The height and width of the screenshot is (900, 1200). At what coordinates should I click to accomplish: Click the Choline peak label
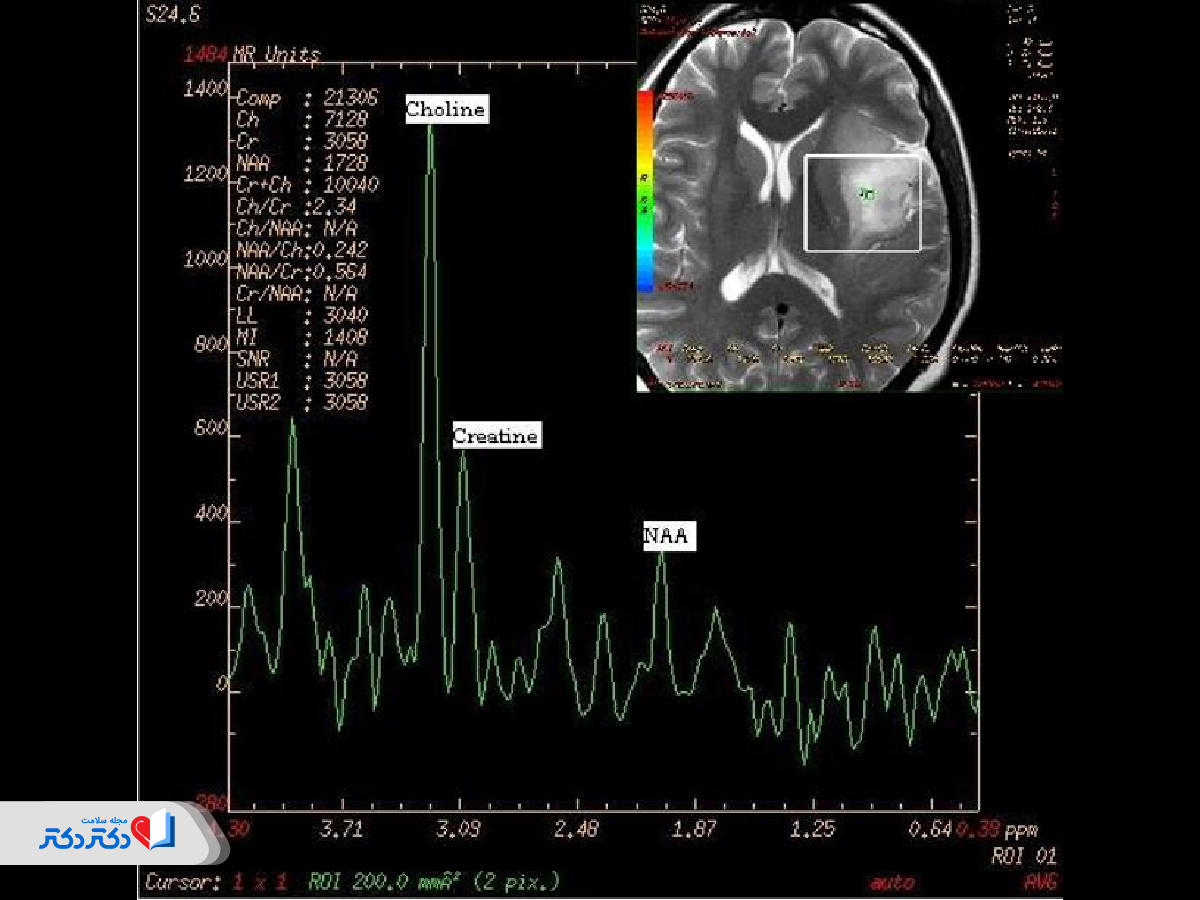click(x=446, y=110)
